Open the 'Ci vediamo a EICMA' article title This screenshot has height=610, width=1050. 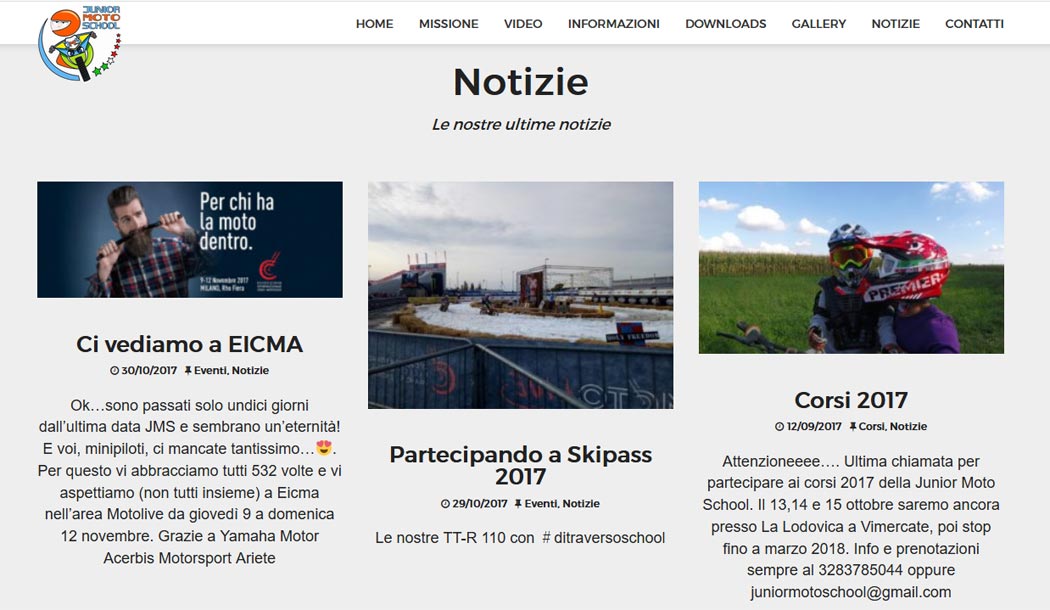190,344
